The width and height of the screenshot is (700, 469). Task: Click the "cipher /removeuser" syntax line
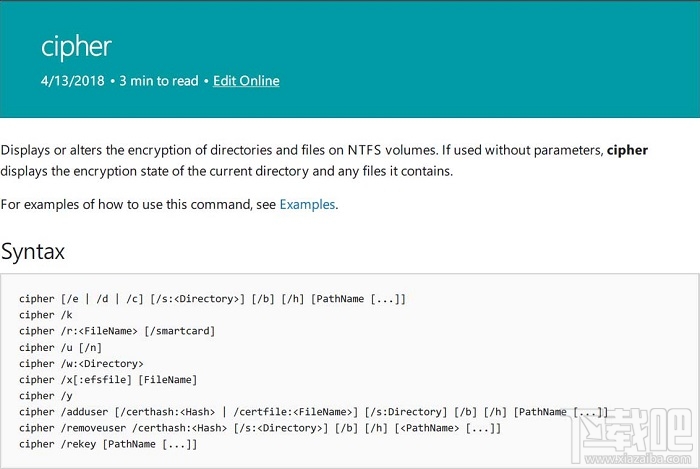click(260, 427)
